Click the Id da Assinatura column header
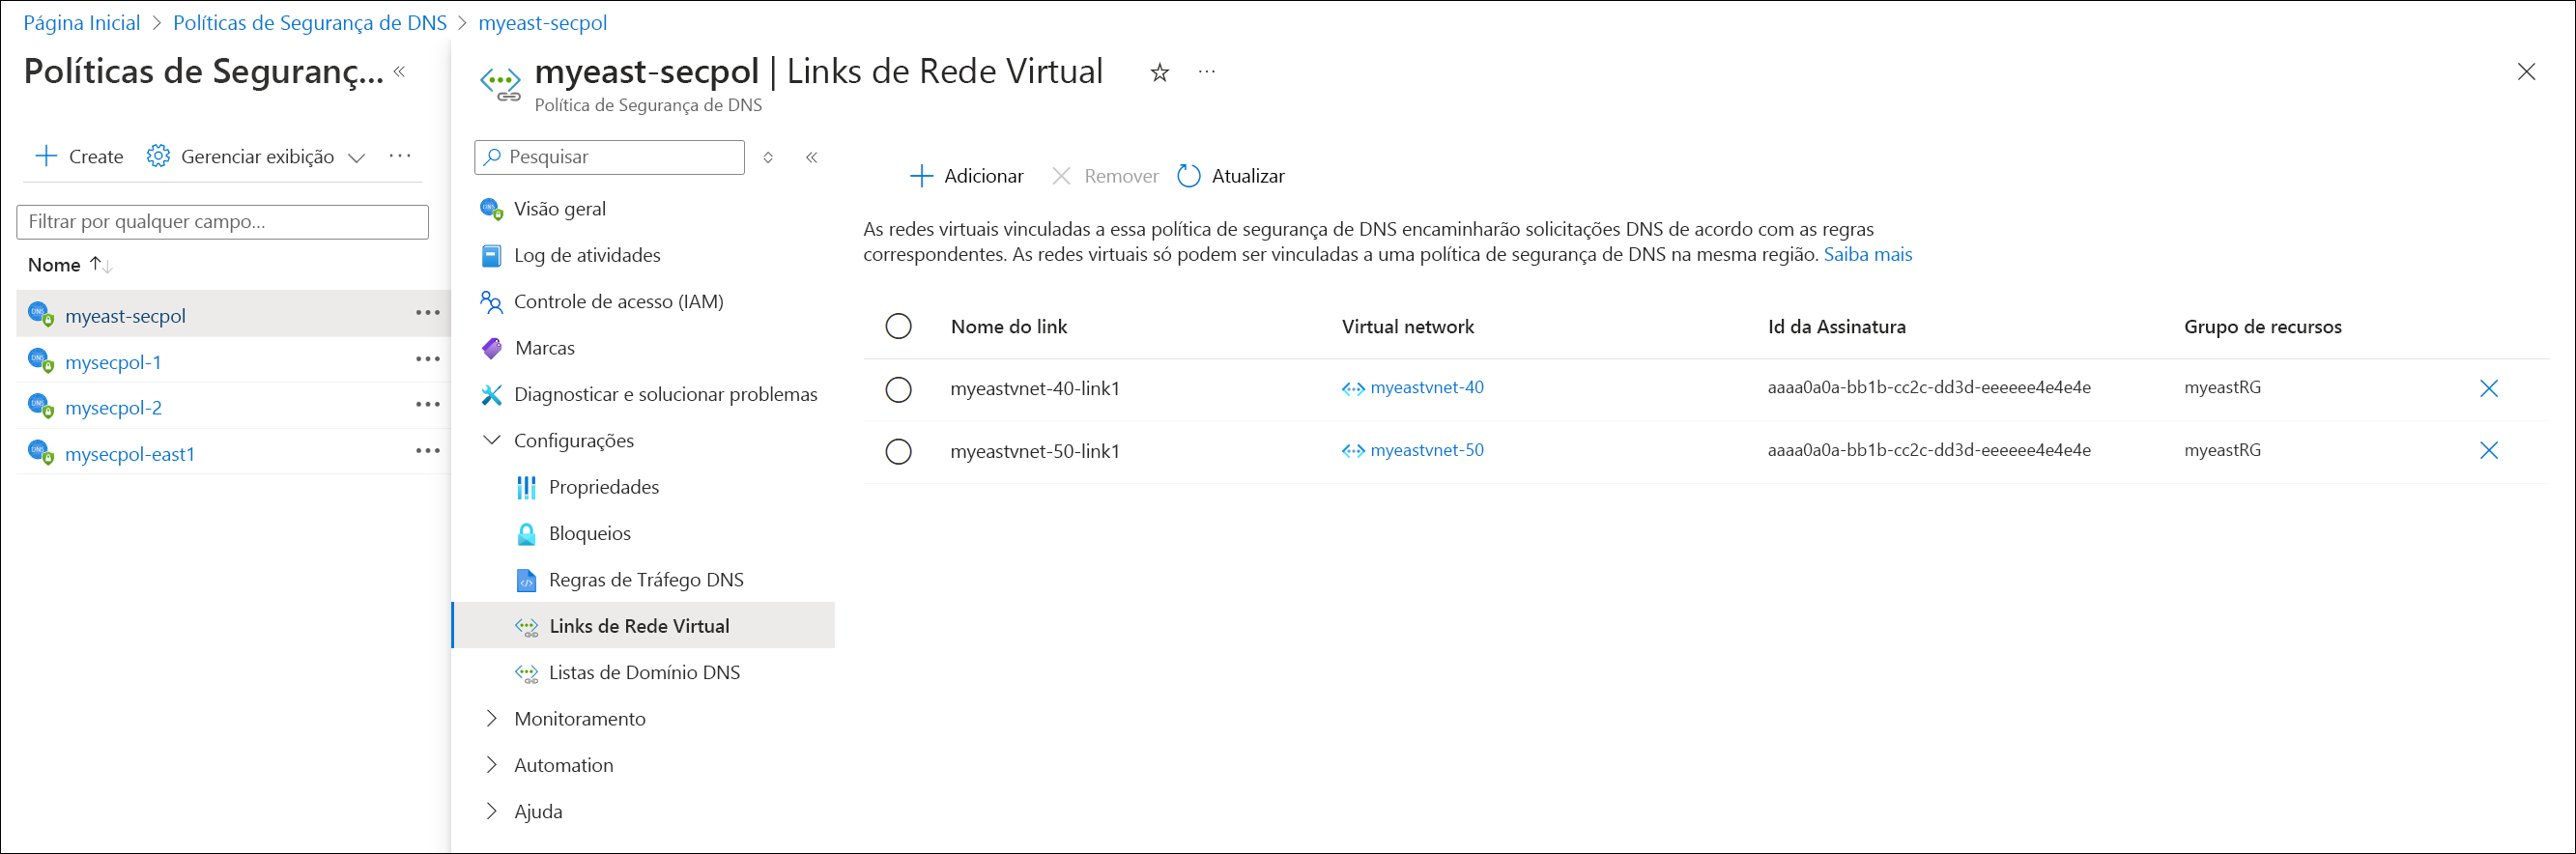2576x854 pixels. (x=1836, y=326)
